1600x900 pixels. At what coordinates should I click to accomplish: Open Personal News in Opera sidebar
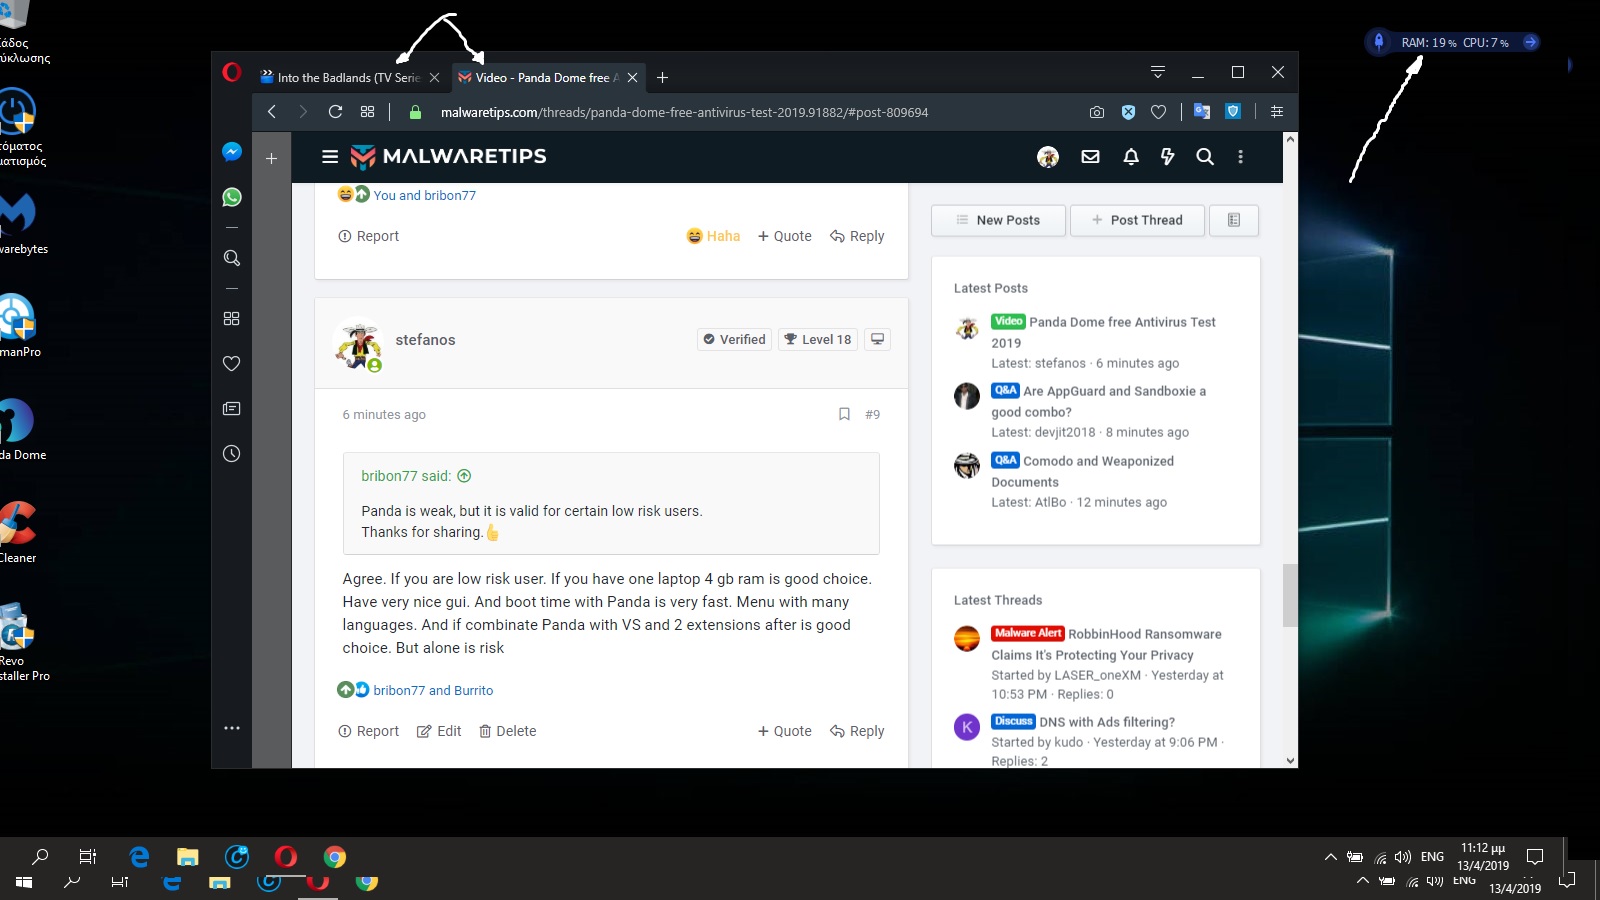232,408
